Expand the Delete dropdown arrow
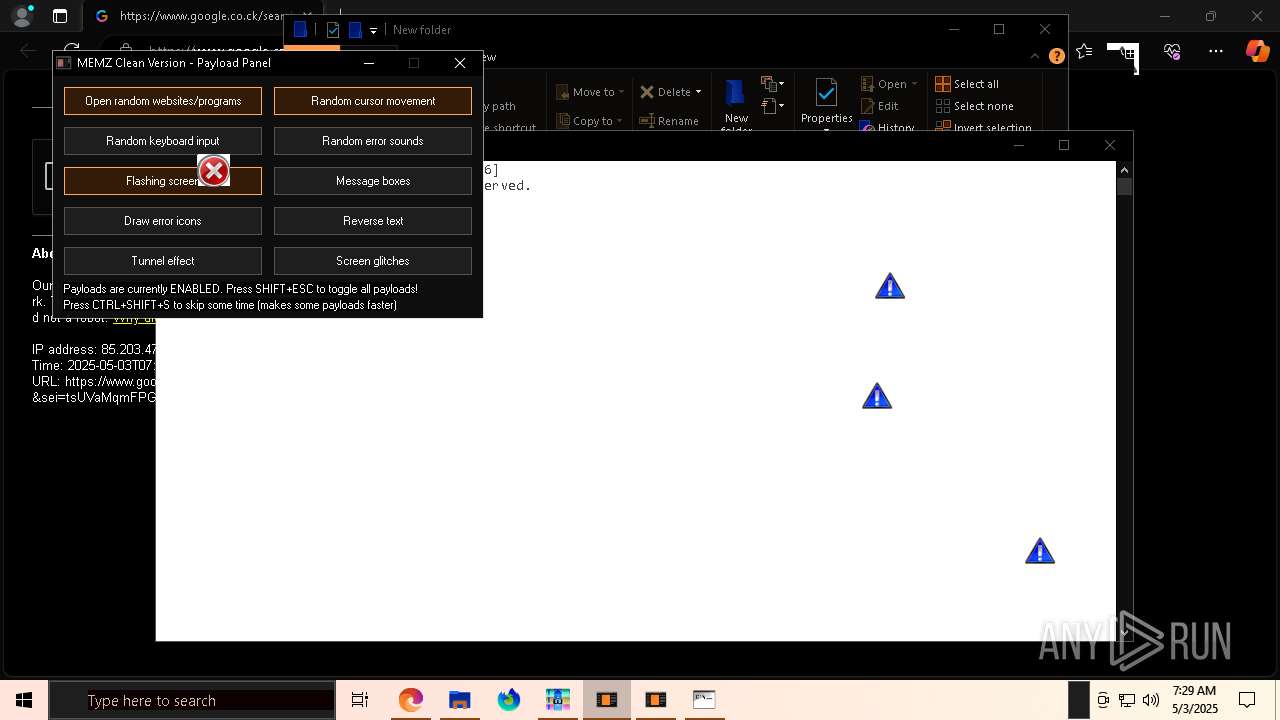 point(698,92)
